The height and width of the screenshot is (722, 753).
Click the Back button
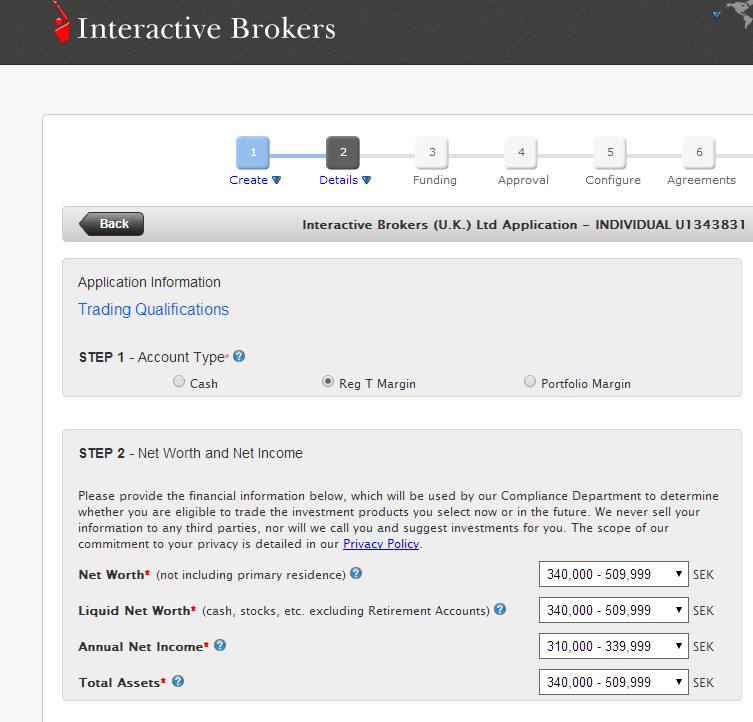tap(111, 224)
